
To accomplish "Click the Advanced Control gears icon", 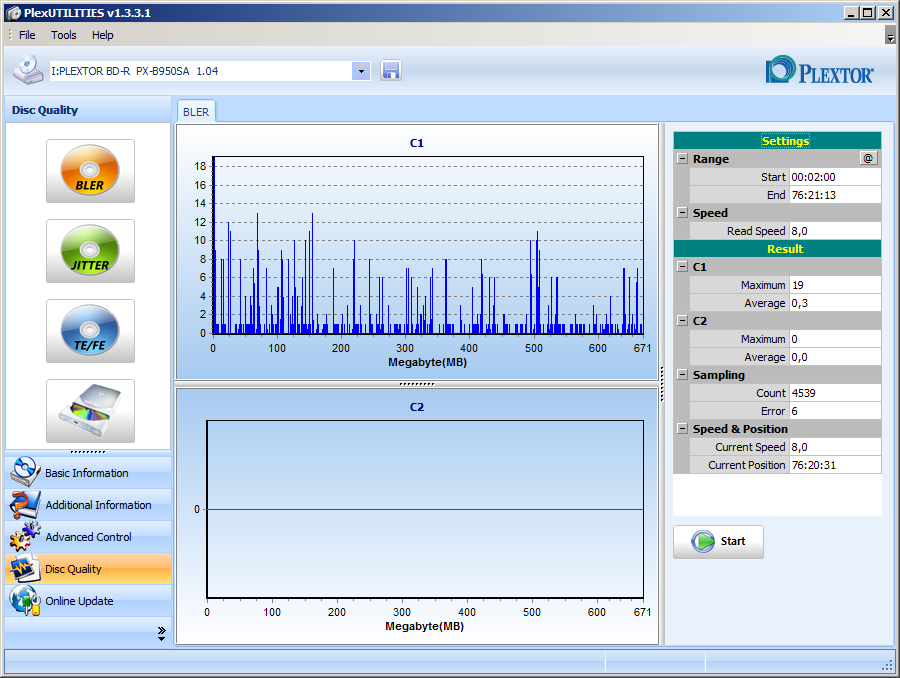I will (25, 536).
